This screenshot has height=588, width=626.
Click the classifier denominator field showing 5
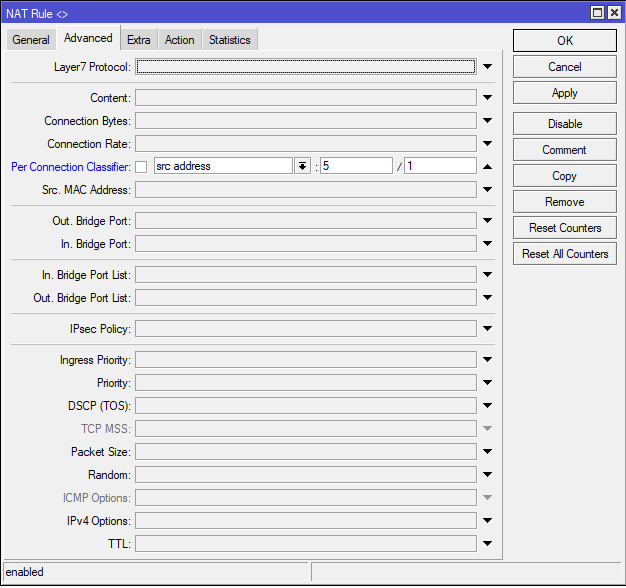pos(356,166)
